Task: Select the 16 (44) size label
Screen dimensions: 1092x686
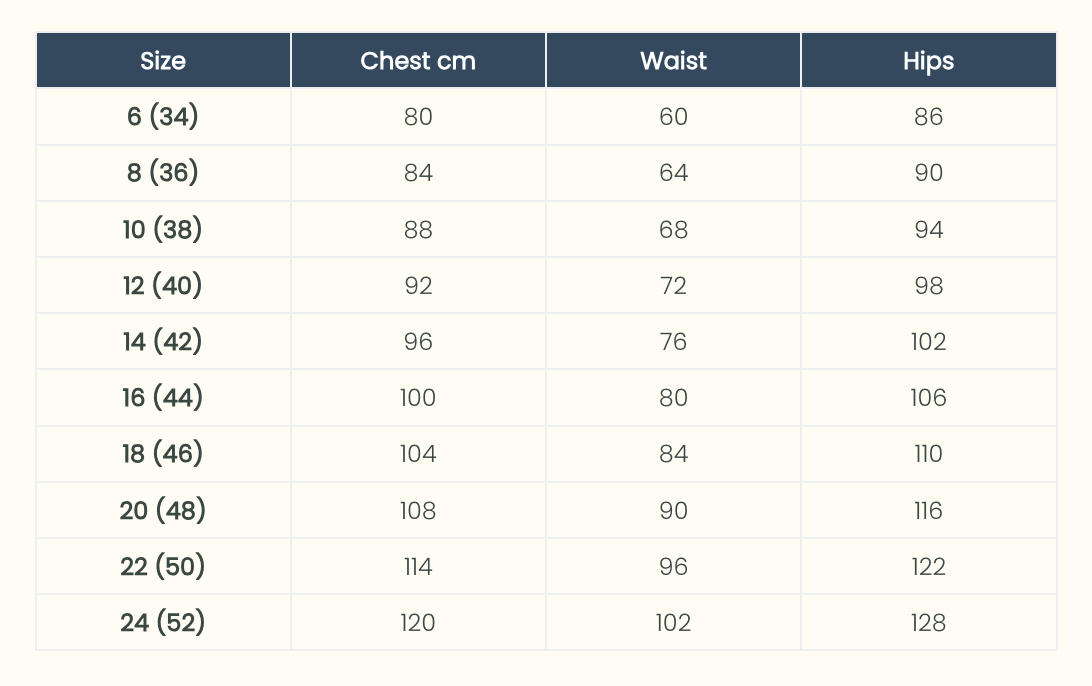Action: click(x=163, y=398)
